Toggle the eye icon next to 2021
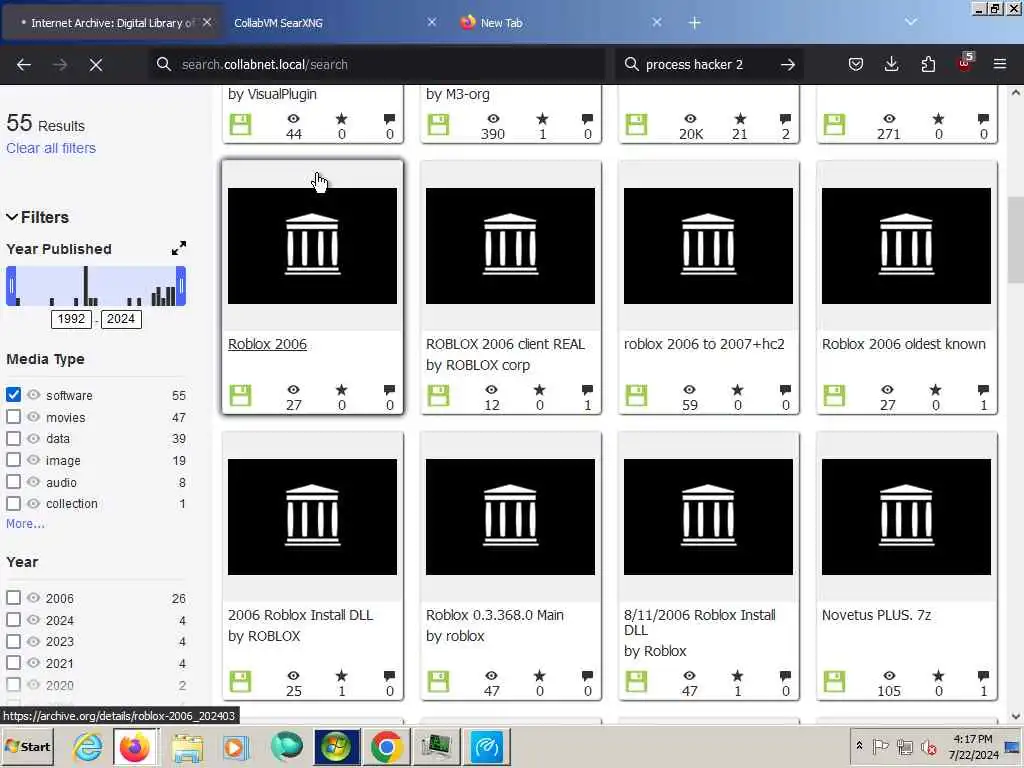 pyautogui.click(x=33, y=663)
